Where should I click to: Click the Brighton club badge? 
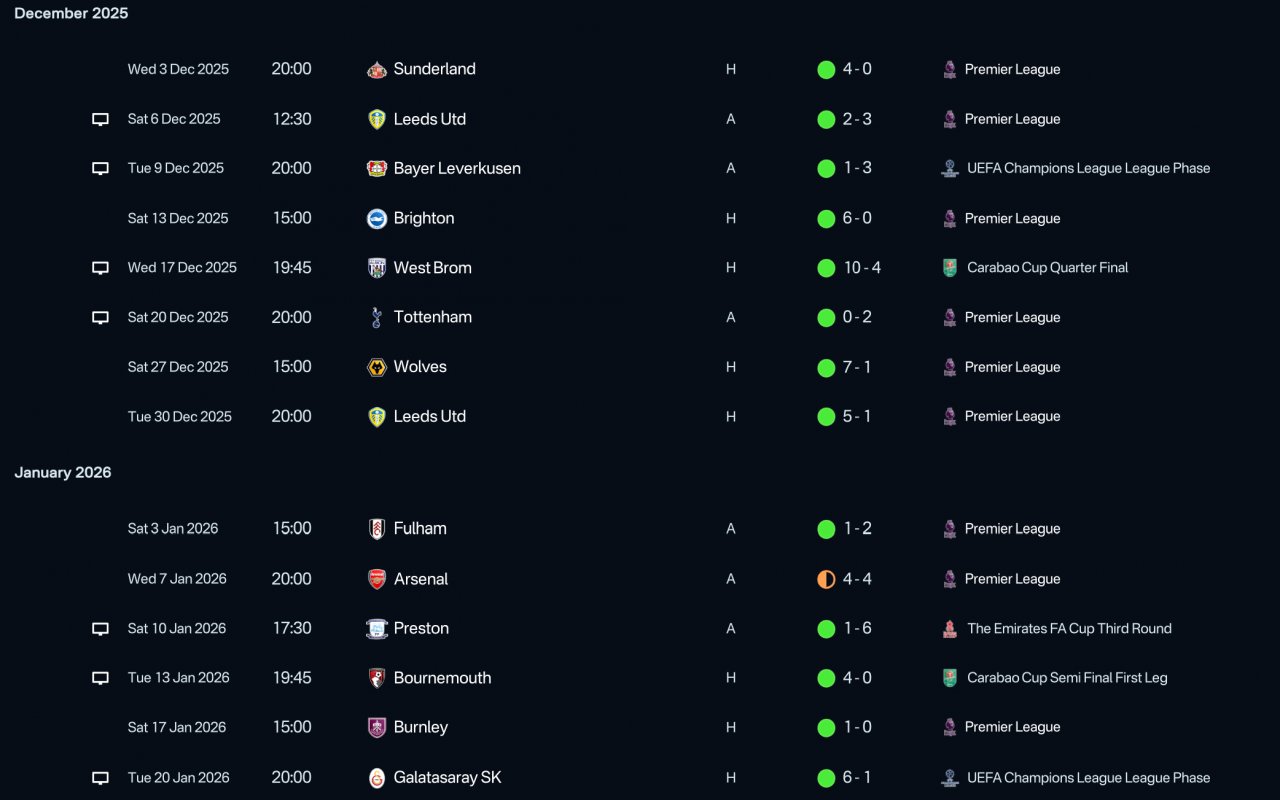[377, 218]
